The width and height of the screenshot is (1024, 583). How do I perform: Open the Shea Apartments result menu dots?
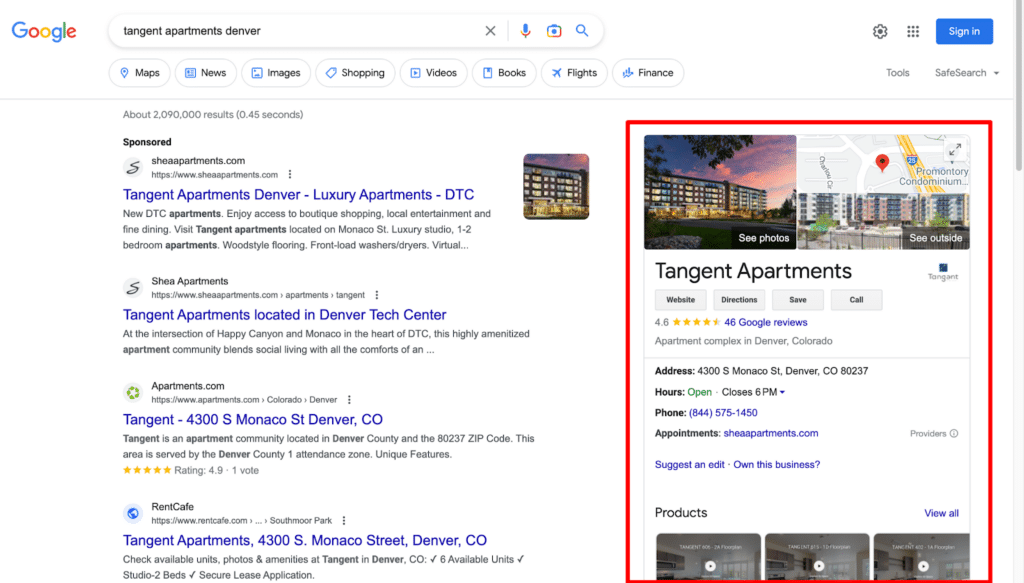(377, 295)
